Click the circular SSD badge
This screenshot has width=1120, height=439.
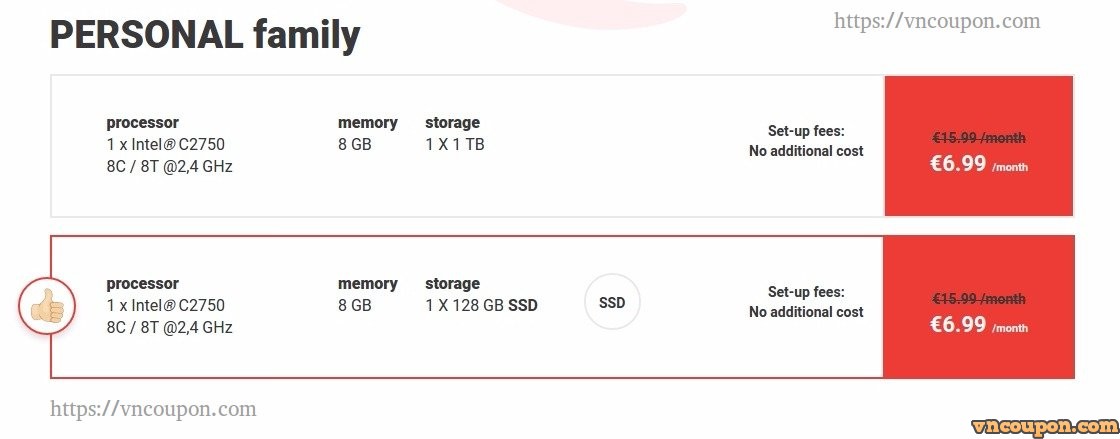612,303
